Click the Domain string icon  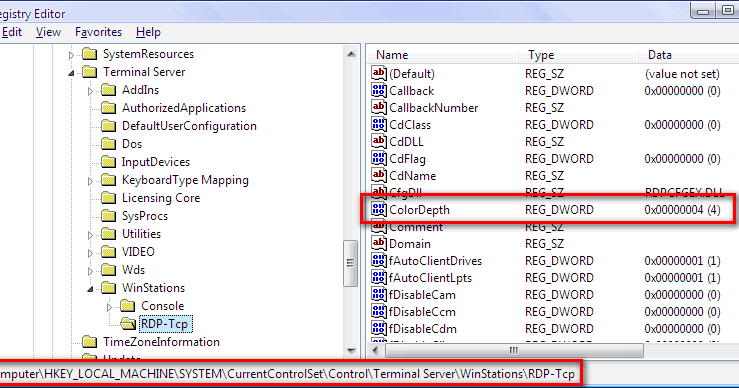coord(379,243)
